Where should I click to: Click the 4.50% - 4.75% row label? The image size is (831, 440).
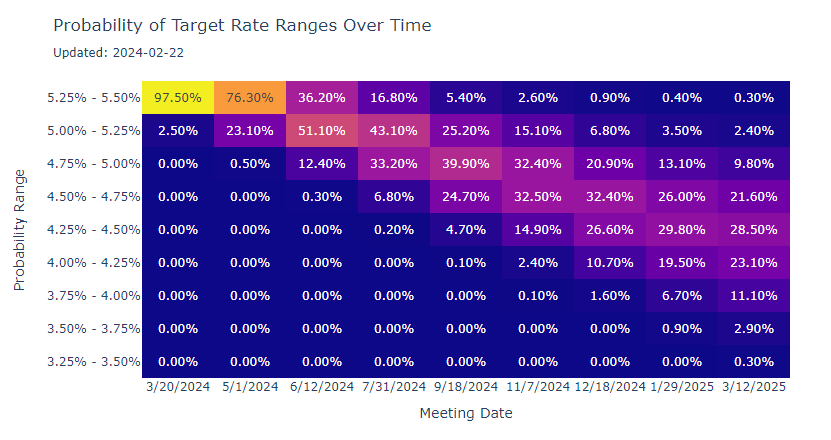tap(93, 197)
